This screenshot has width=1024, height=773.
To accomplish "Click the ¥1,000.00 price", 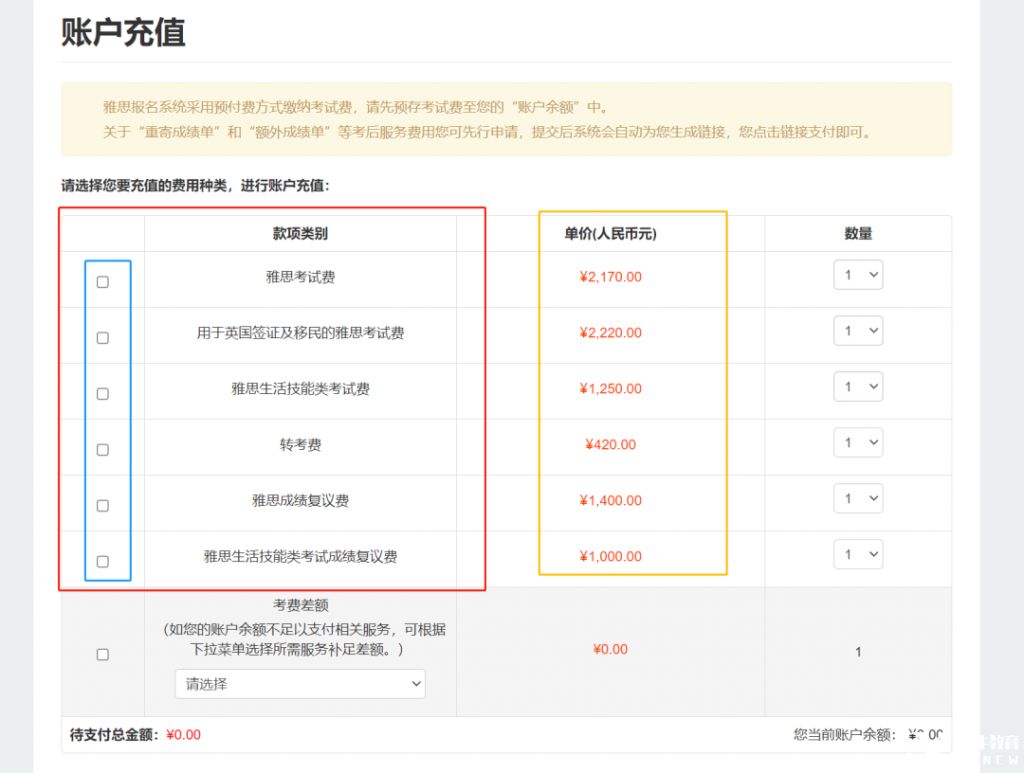I will click(x=611, y=556).
